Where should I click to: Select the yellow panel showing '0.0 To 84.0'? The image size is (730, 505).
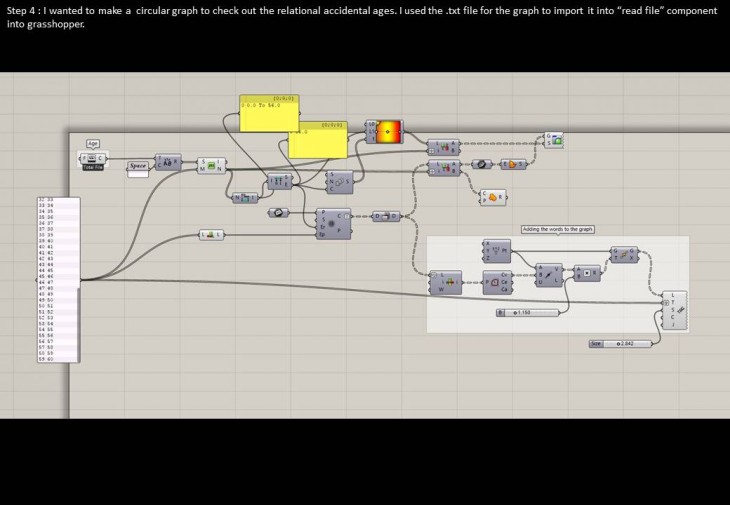tap(269, 114)
